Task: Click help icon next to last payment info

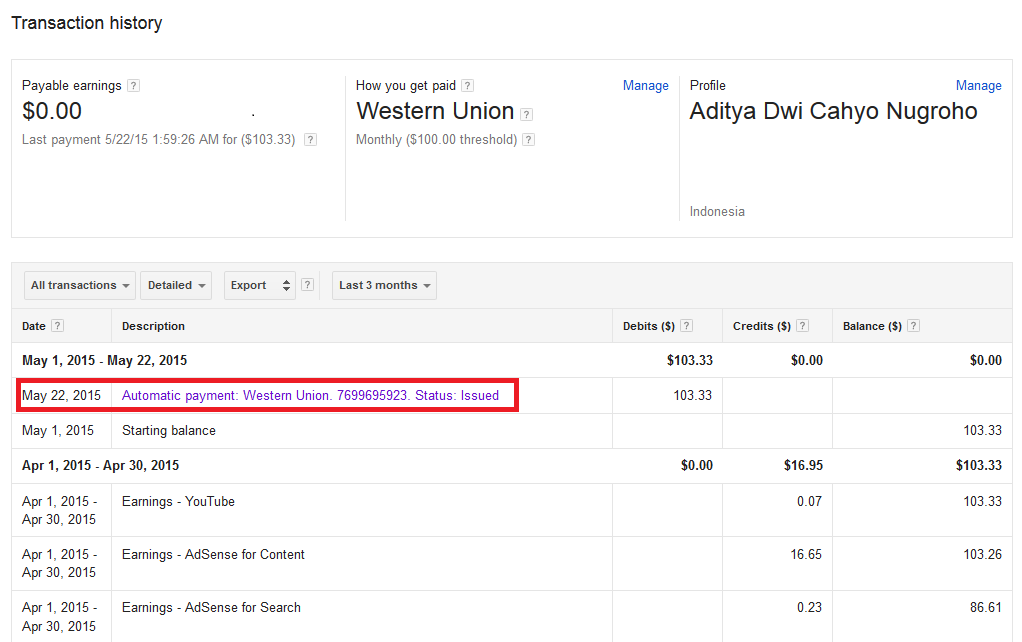Action: [x=310, y=140]
